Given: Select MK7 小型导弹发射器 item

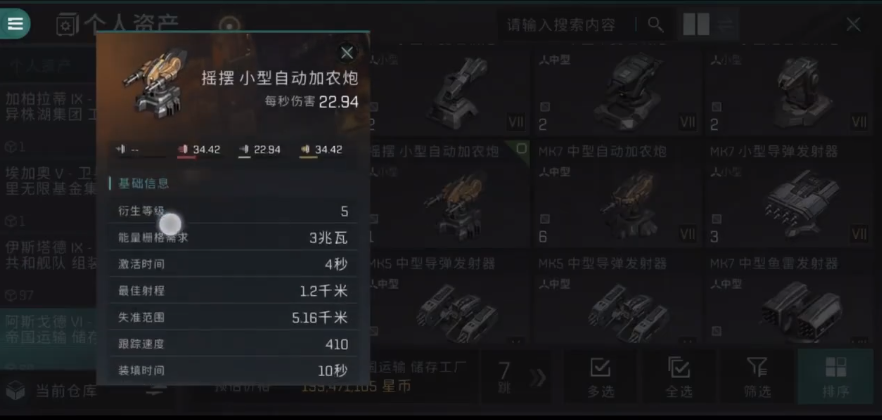Looking at the screenshot, I should click(x=789, y=194).
